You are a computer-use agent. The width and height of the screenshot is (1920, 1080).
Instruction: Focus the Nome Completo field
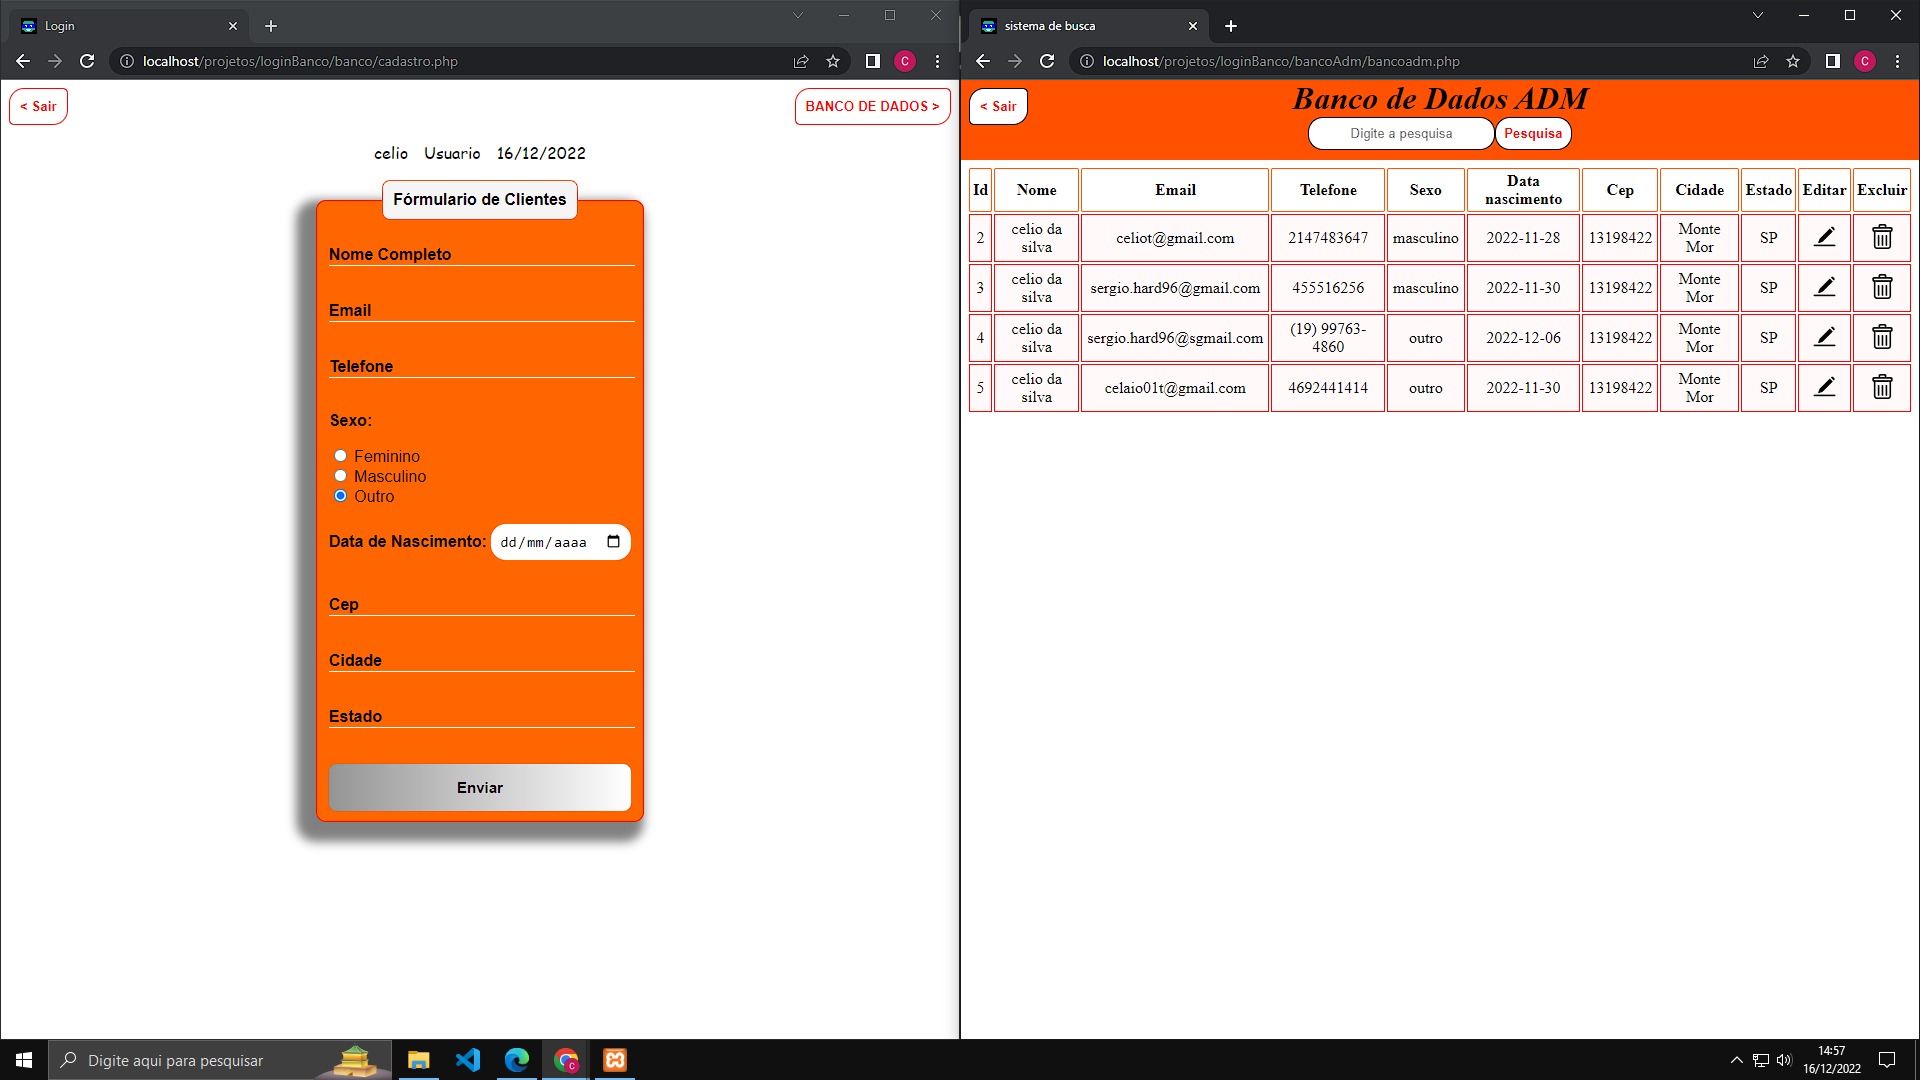coord(482,254)
